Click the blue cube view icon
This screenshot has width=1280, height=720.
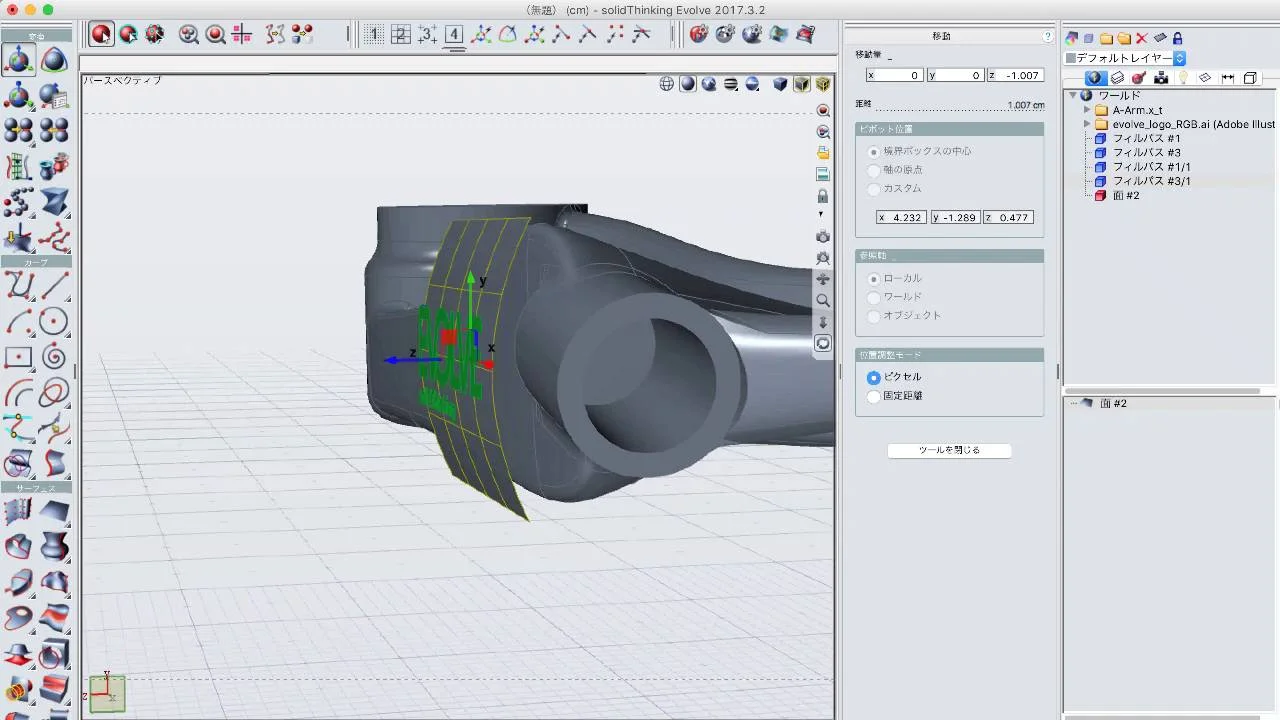click(780, 84)
